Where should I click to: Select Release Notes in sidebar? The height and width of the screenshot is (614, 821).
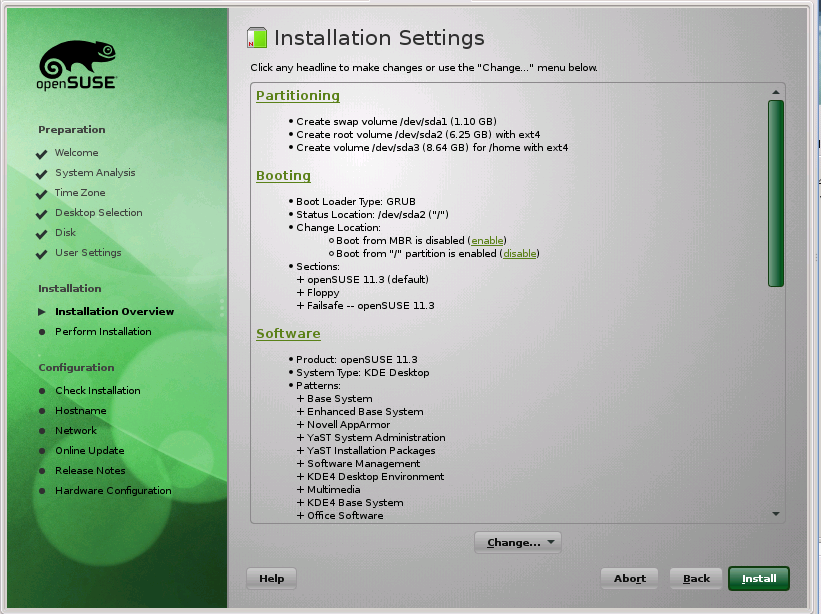point(90,470)
